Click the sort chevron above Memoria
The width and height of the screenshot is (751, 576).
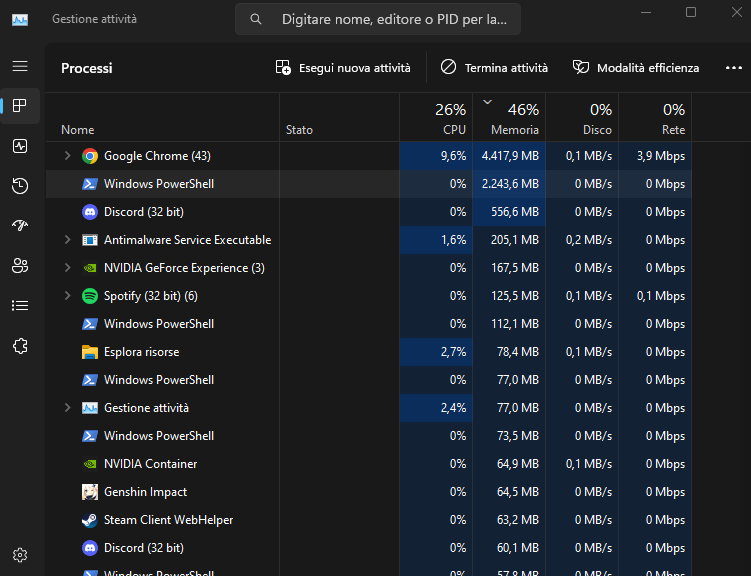tap(487, 102)
